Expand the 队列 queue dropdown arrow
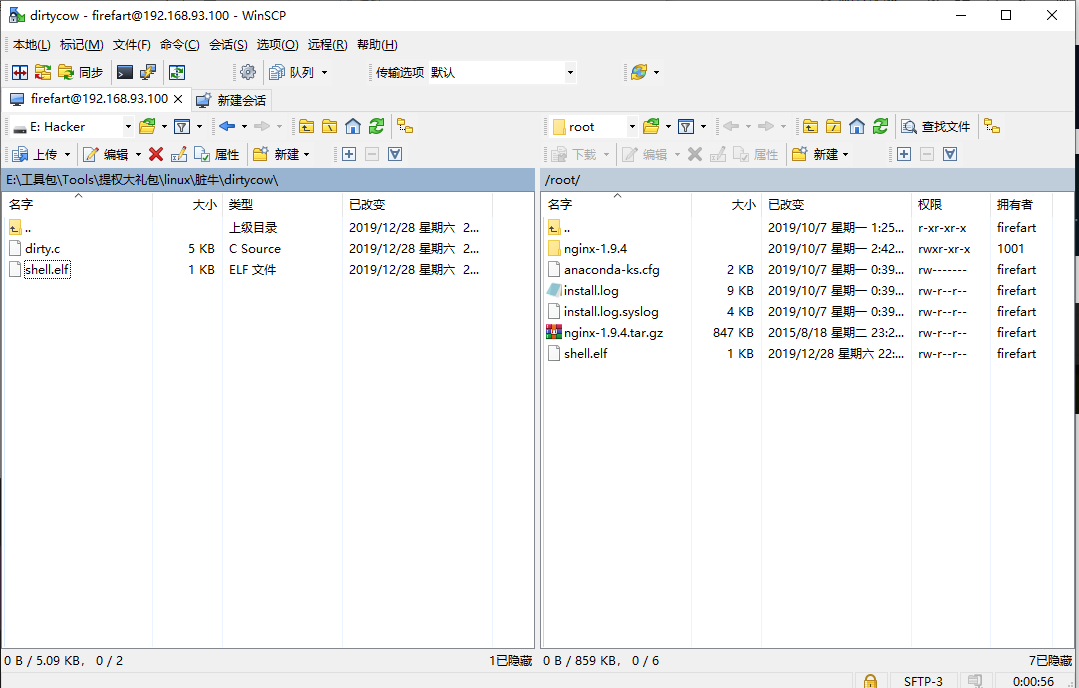1079x688 pixels. pyautogui.click(x=325, y=72)
